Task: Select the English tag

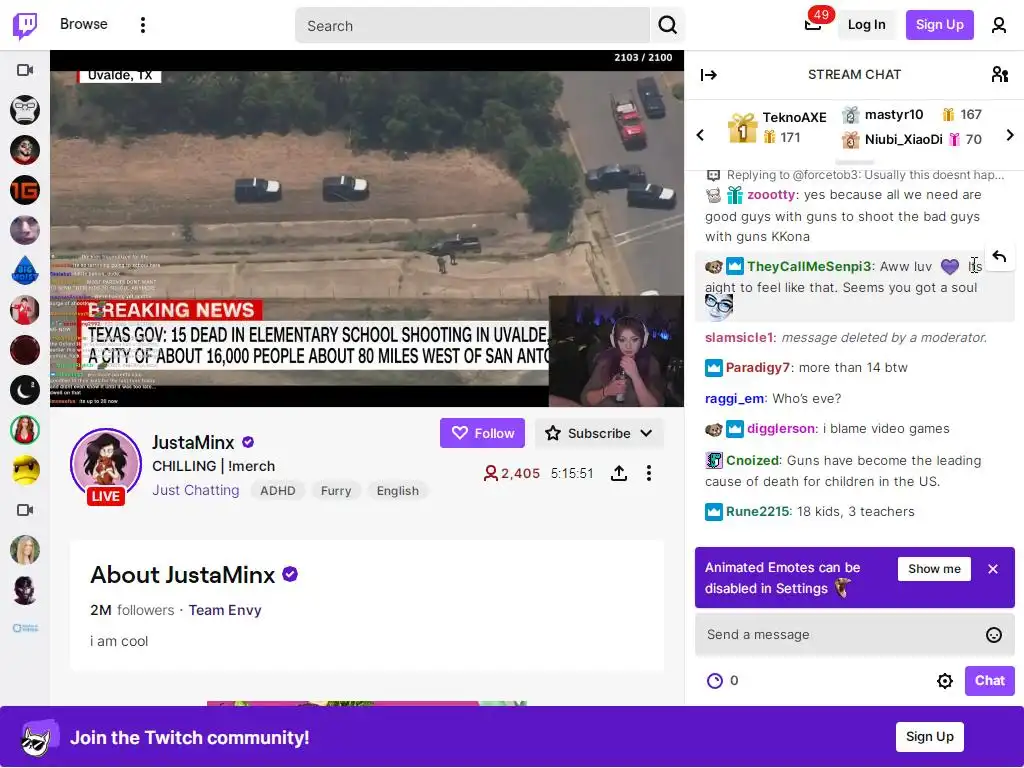Action: [397, 490]
